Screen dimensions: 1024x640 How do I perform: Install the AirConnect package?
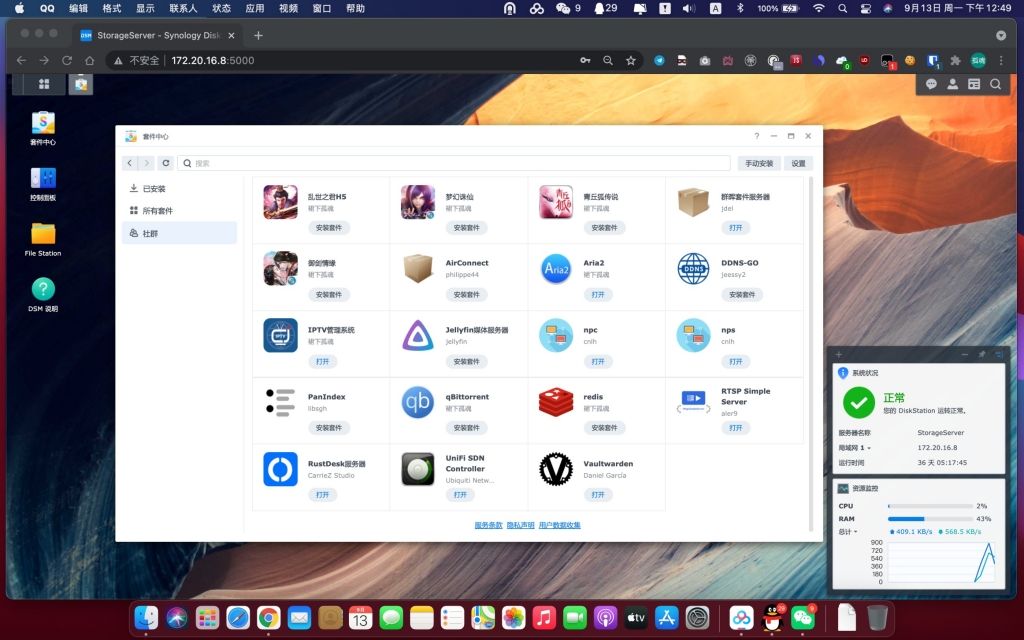coord(466,295)
